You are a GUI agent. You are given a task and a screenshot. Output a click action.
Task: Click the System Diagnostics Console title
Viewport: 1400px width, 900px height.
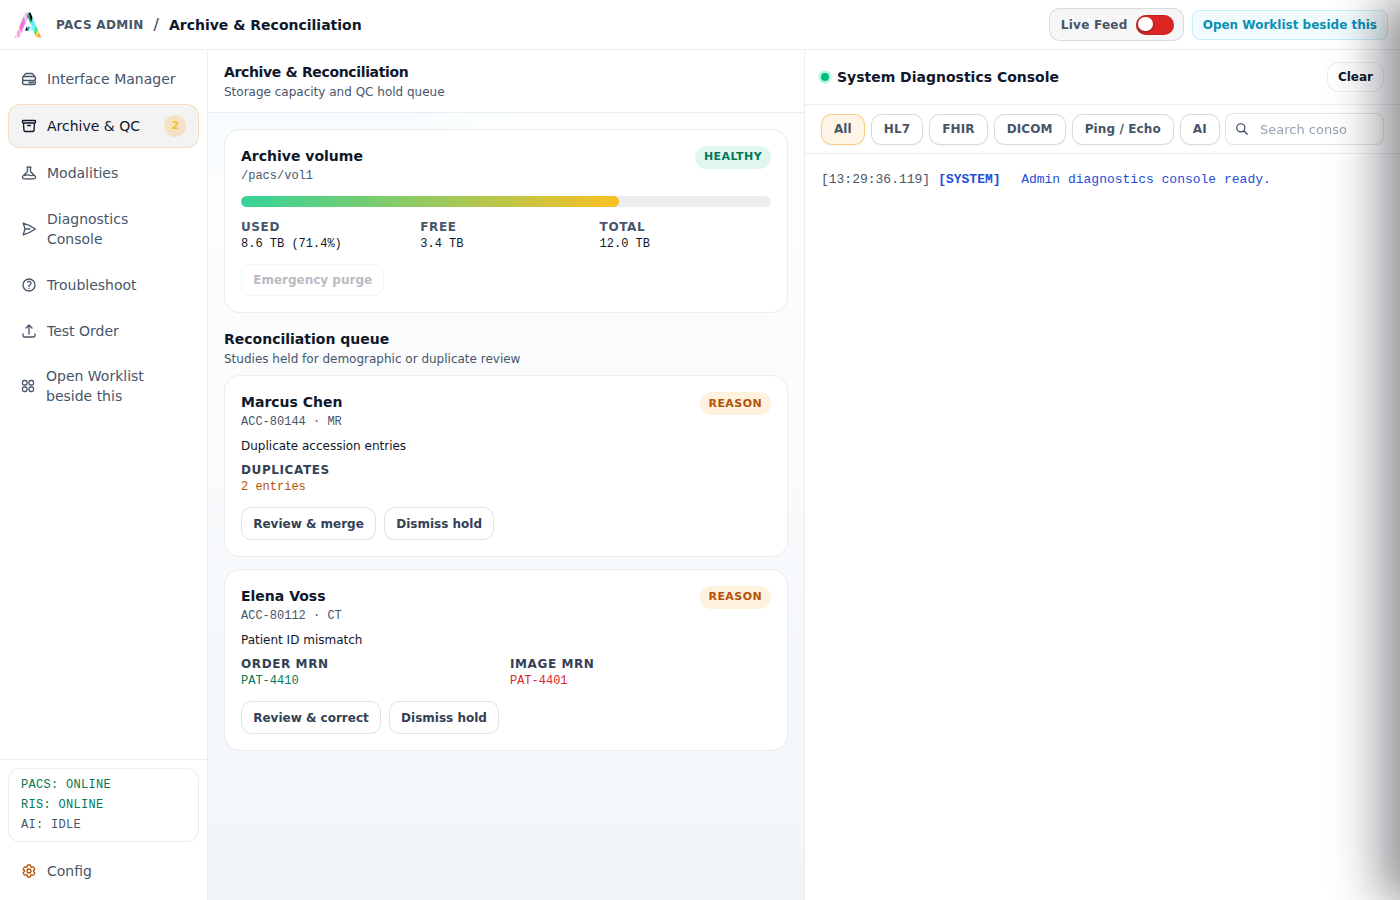tap(948, 77)
